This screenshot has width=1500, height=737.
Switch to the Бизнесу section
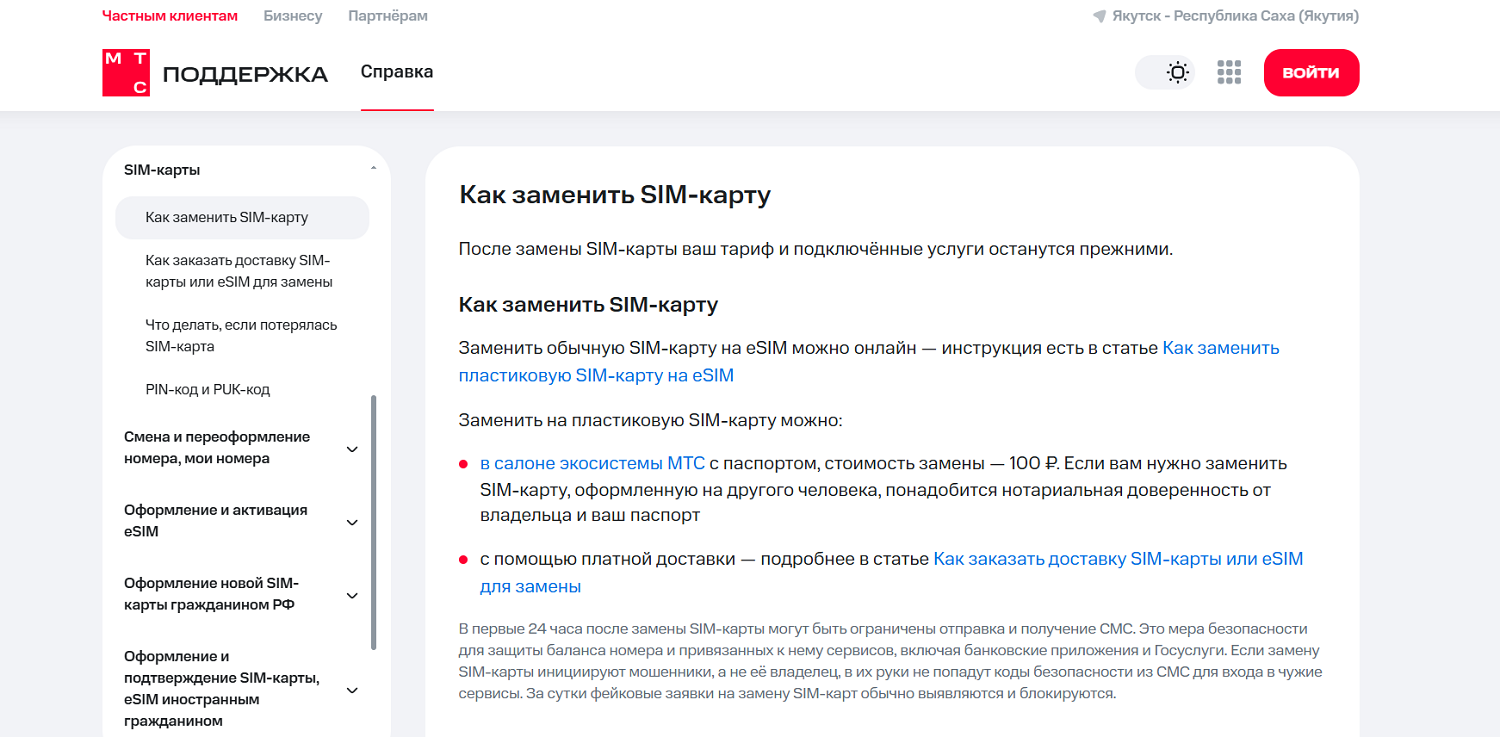(293, 16)
